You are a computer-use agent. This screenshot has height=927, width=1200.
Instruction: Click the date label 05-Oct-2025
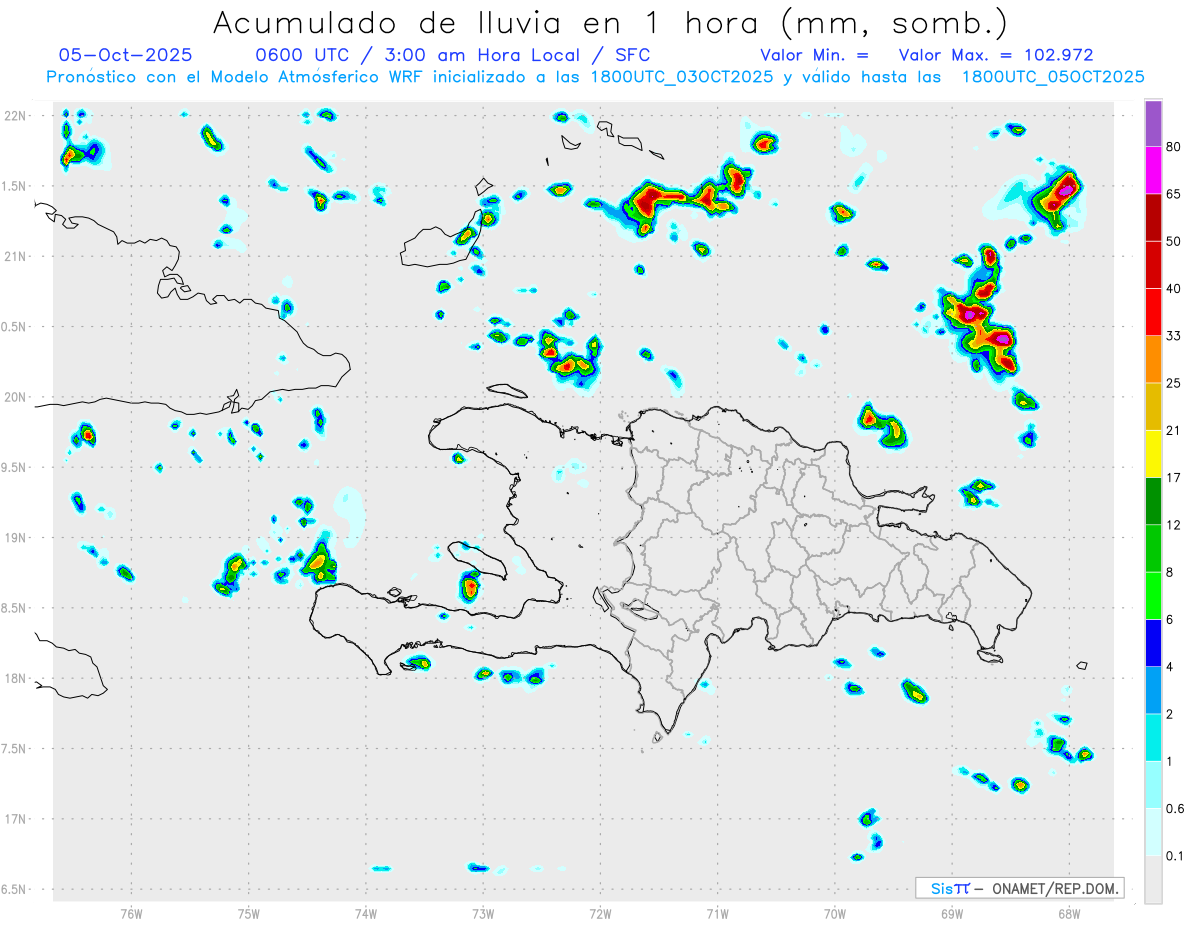pos(126,55)
